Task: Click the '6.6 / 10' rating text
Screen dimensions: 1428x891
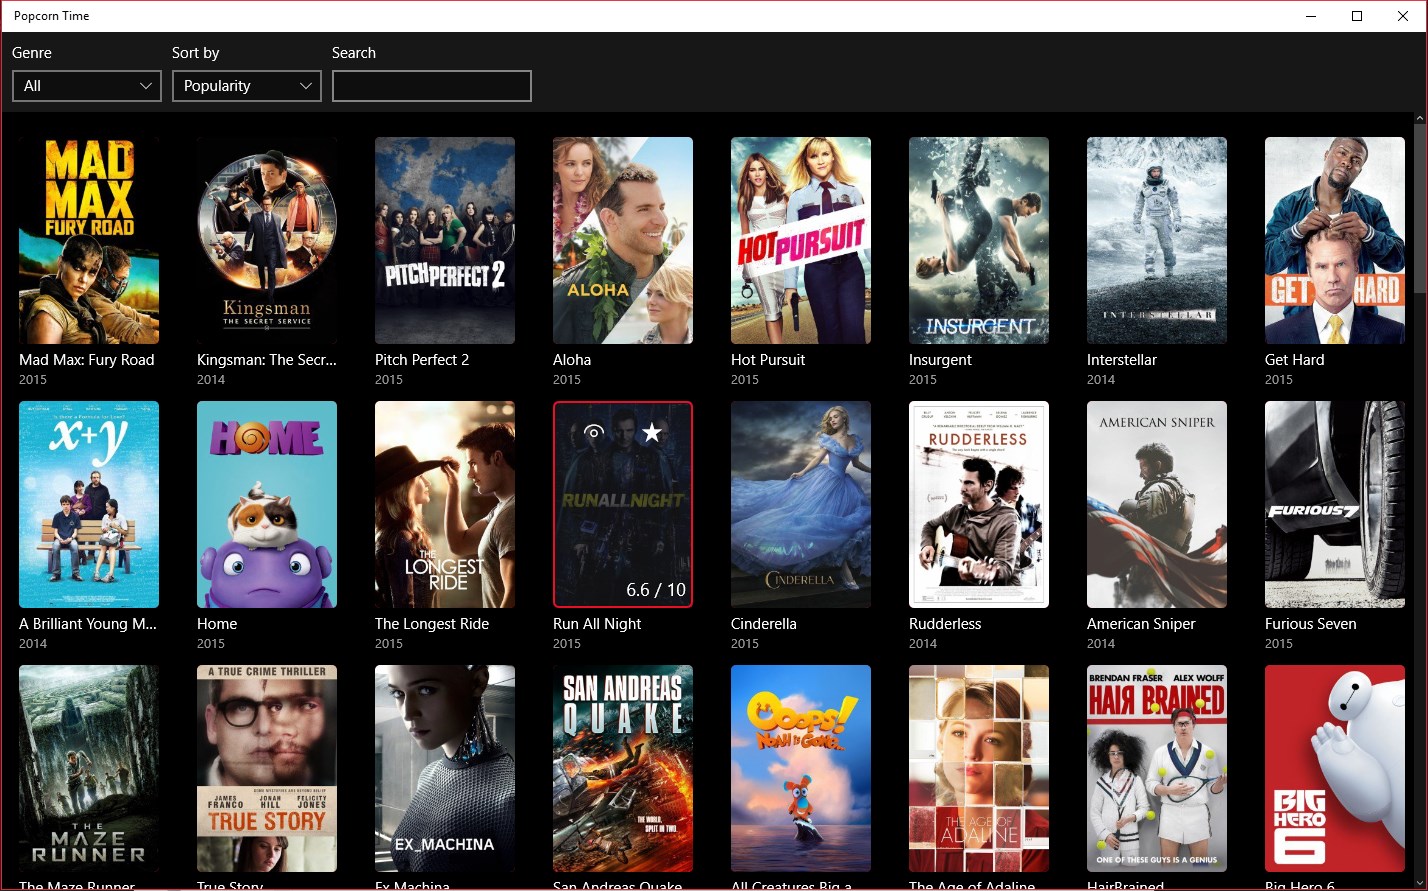Action: [x=656, y=590]
